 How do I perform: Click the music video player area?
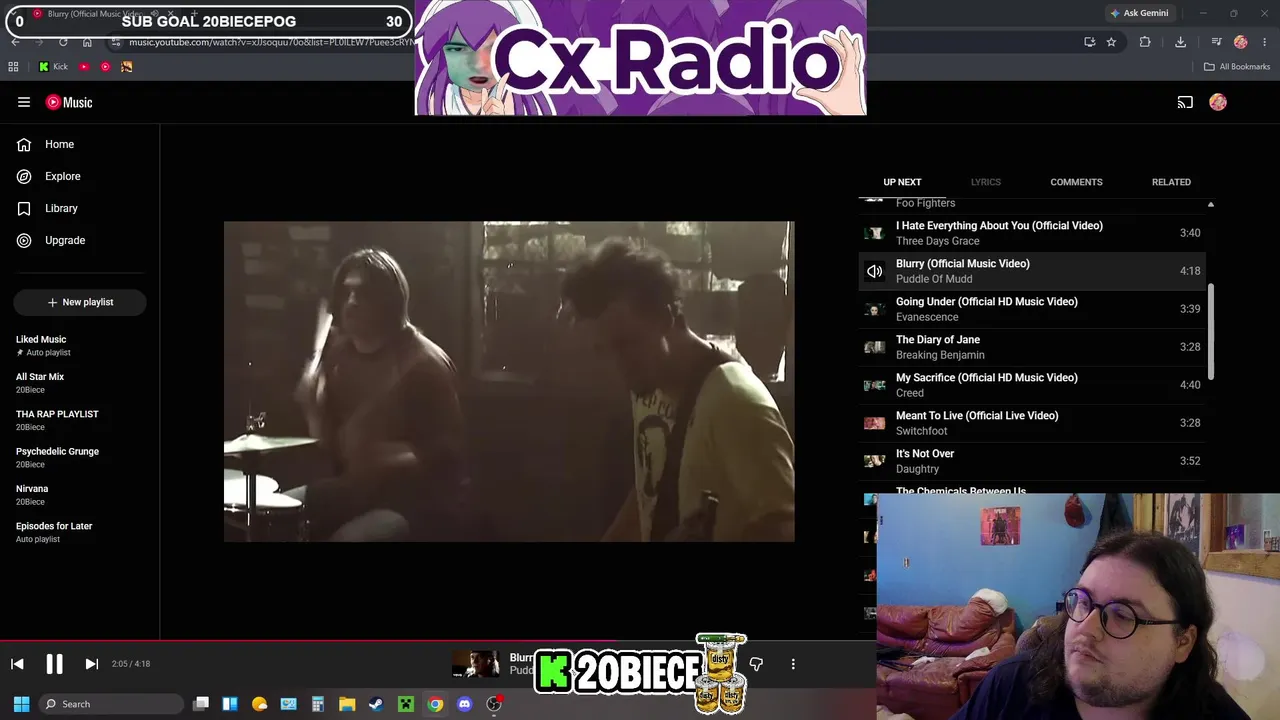coord(509,381)
